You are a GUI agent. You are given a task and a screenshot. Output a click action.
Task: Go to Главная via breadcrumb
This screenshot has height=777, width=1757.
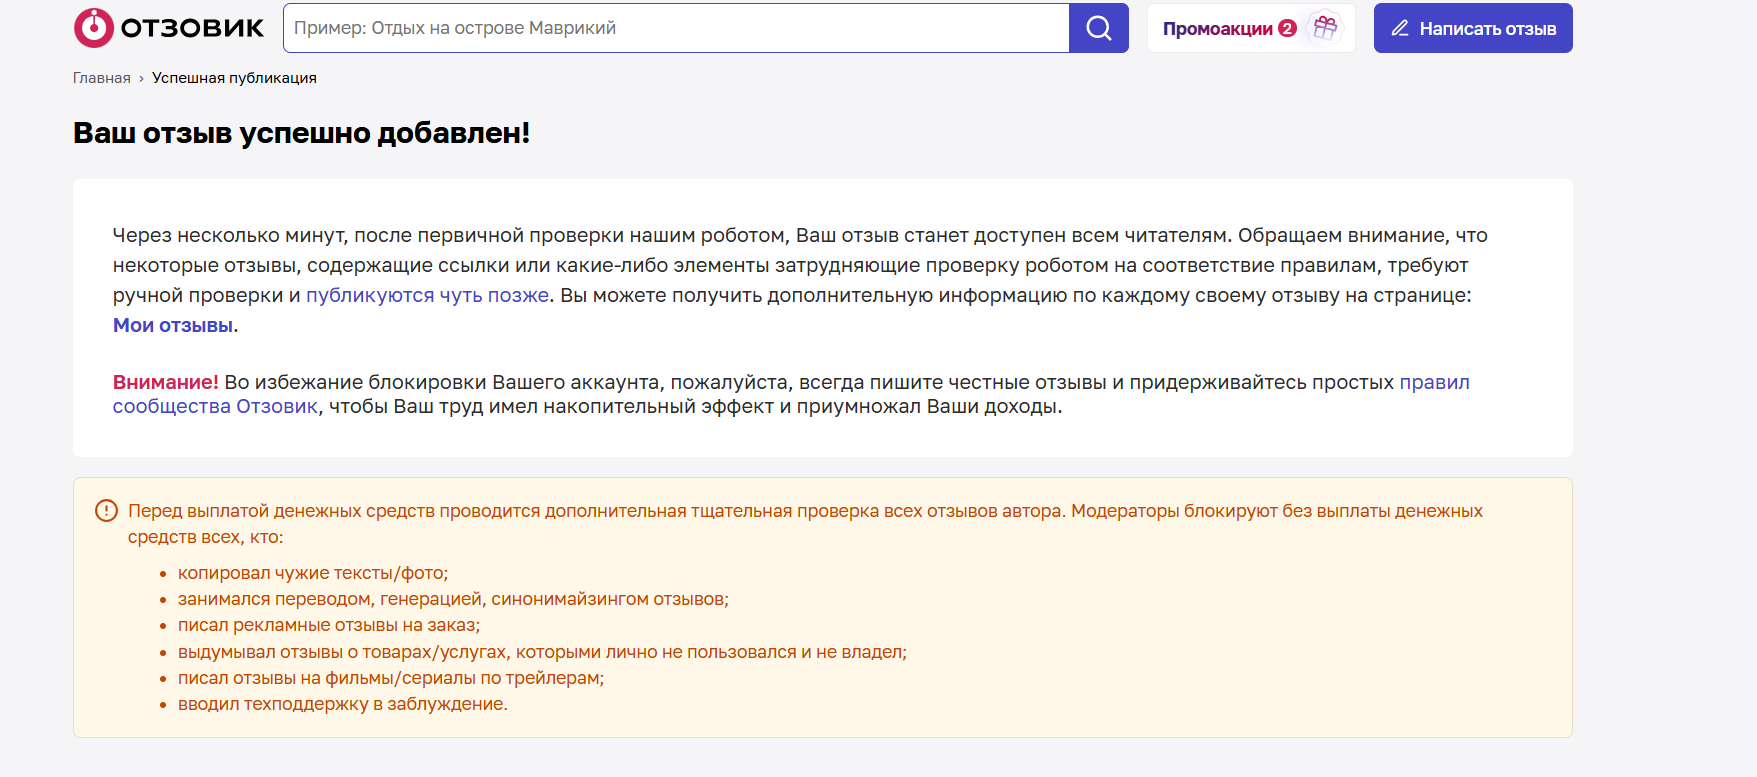[x=101, y=78]
